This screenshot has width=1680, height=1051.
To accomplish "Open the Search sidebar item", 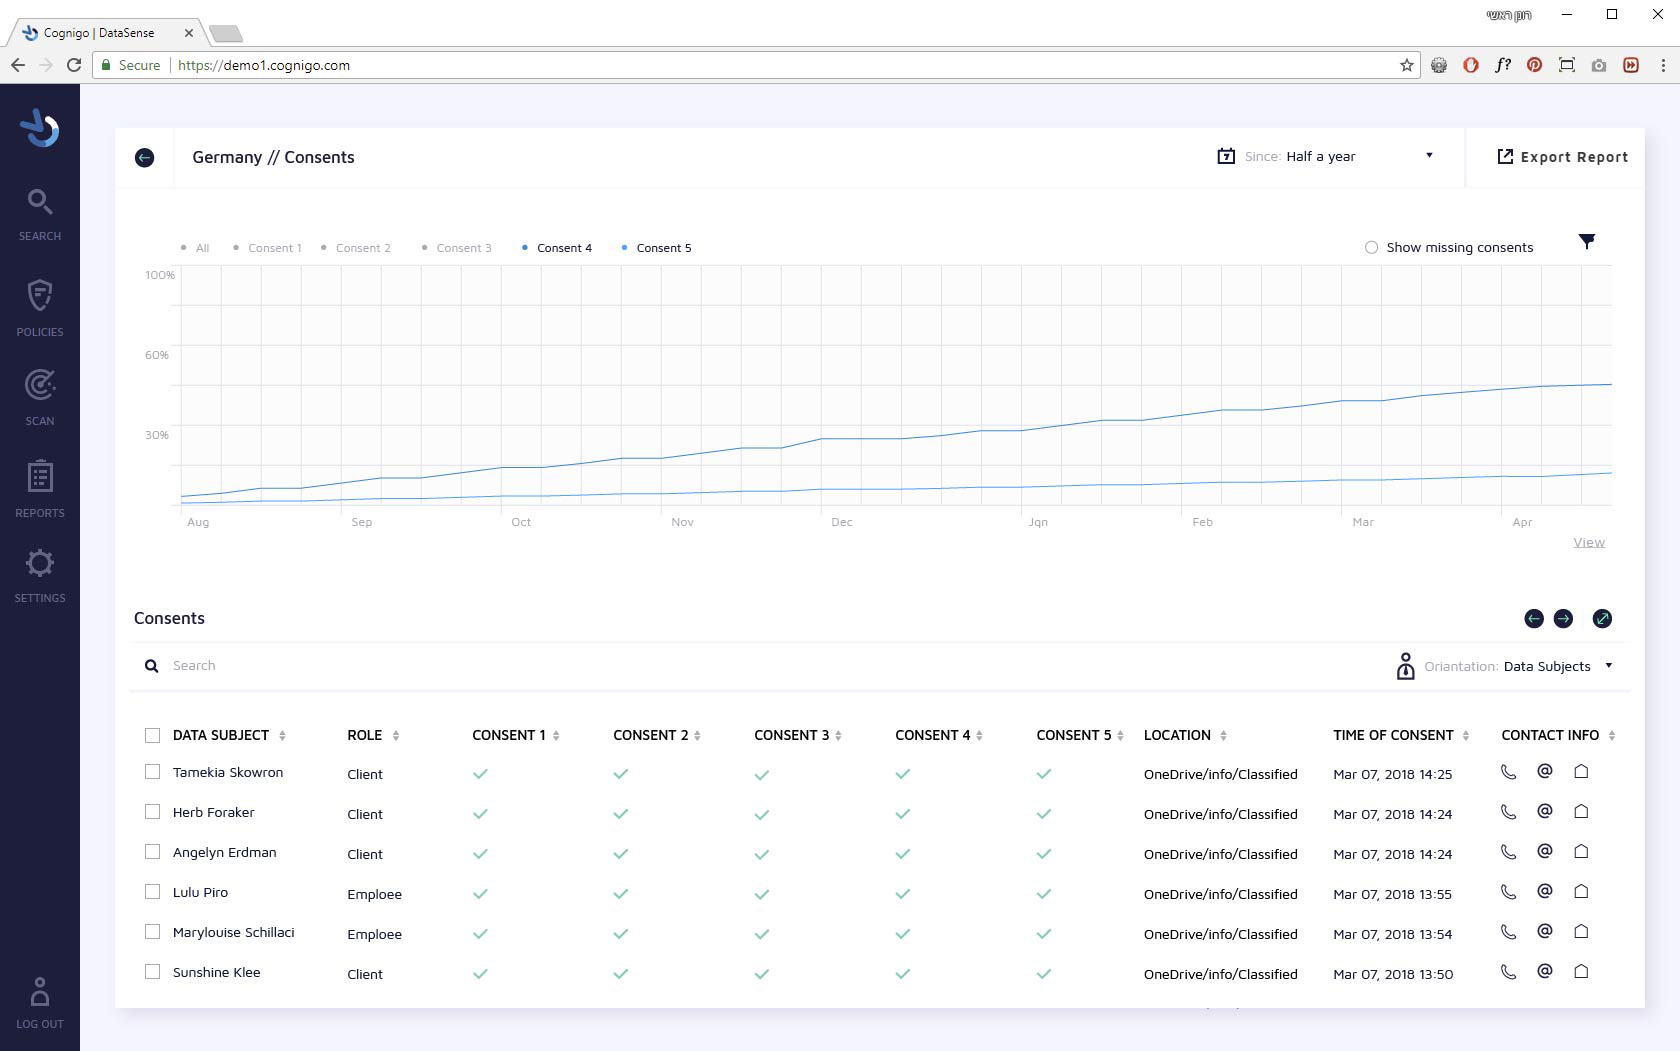I will point(40,214).
